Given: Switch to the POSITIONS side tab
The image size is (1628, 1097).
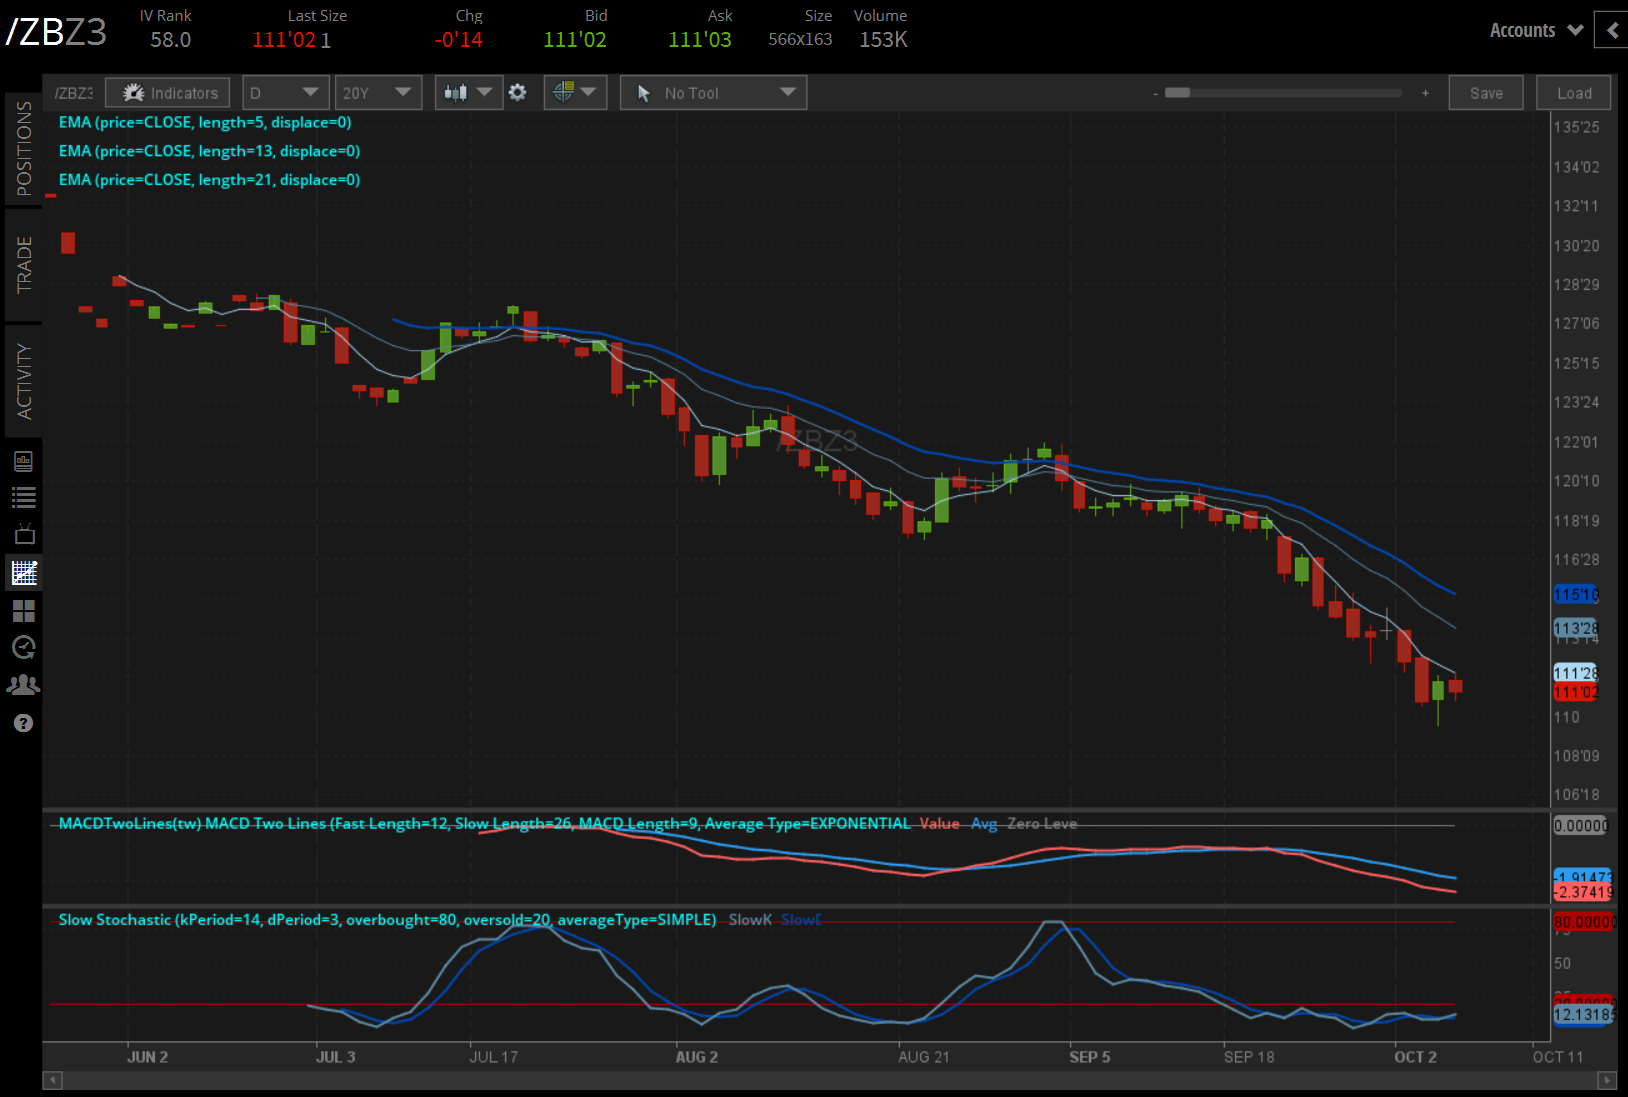Looking at the screenshot, I should [24, 148].
